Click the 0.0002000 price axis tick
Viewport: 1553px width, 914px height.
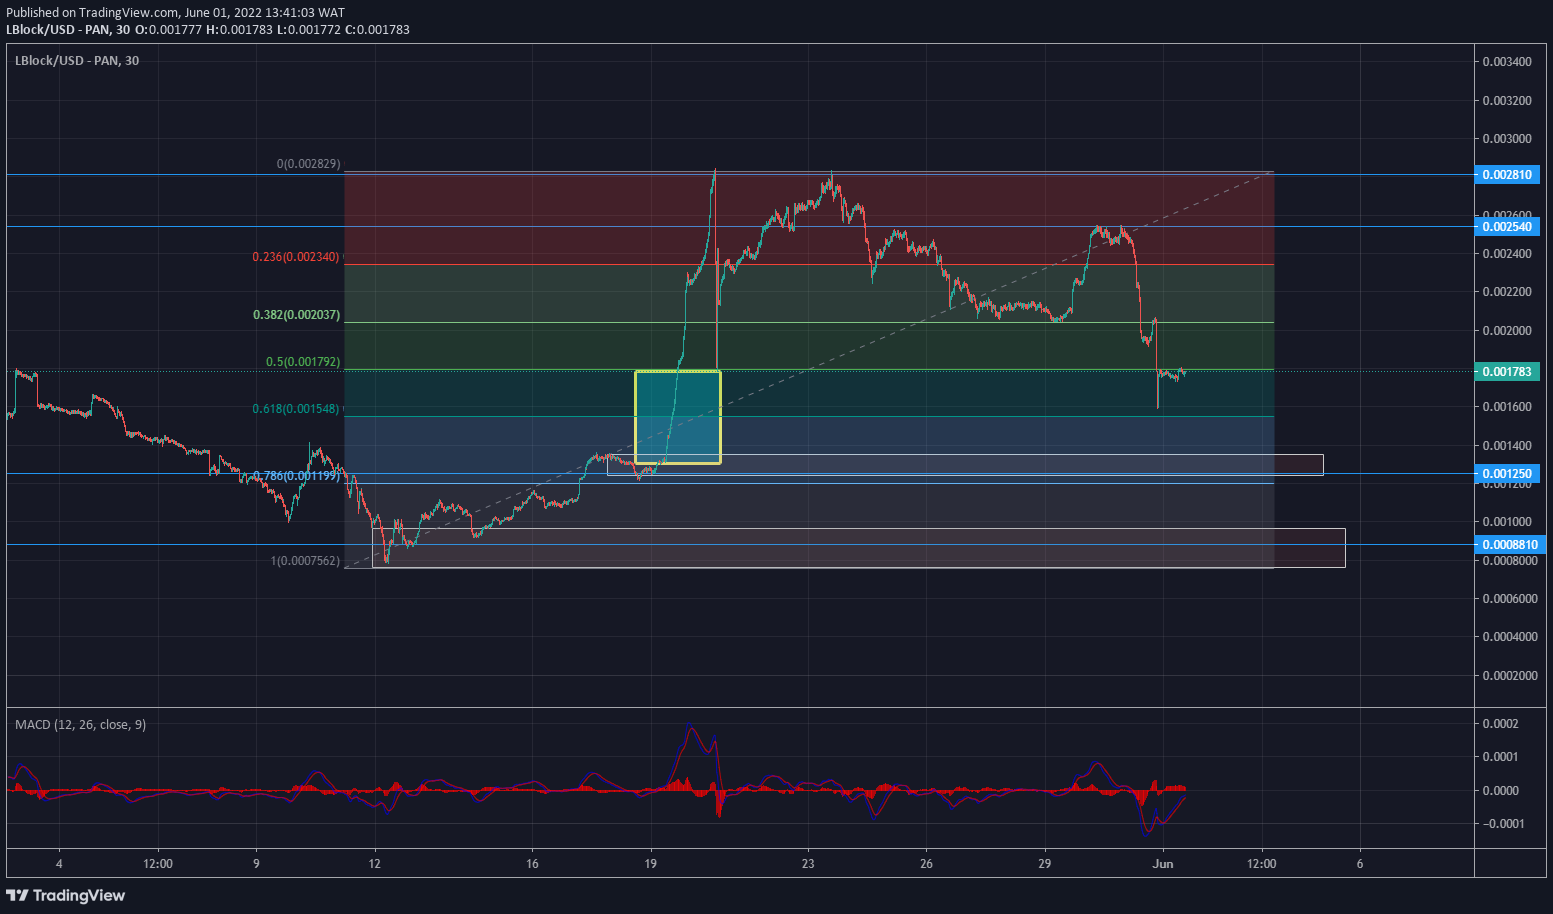[1510, 676]
